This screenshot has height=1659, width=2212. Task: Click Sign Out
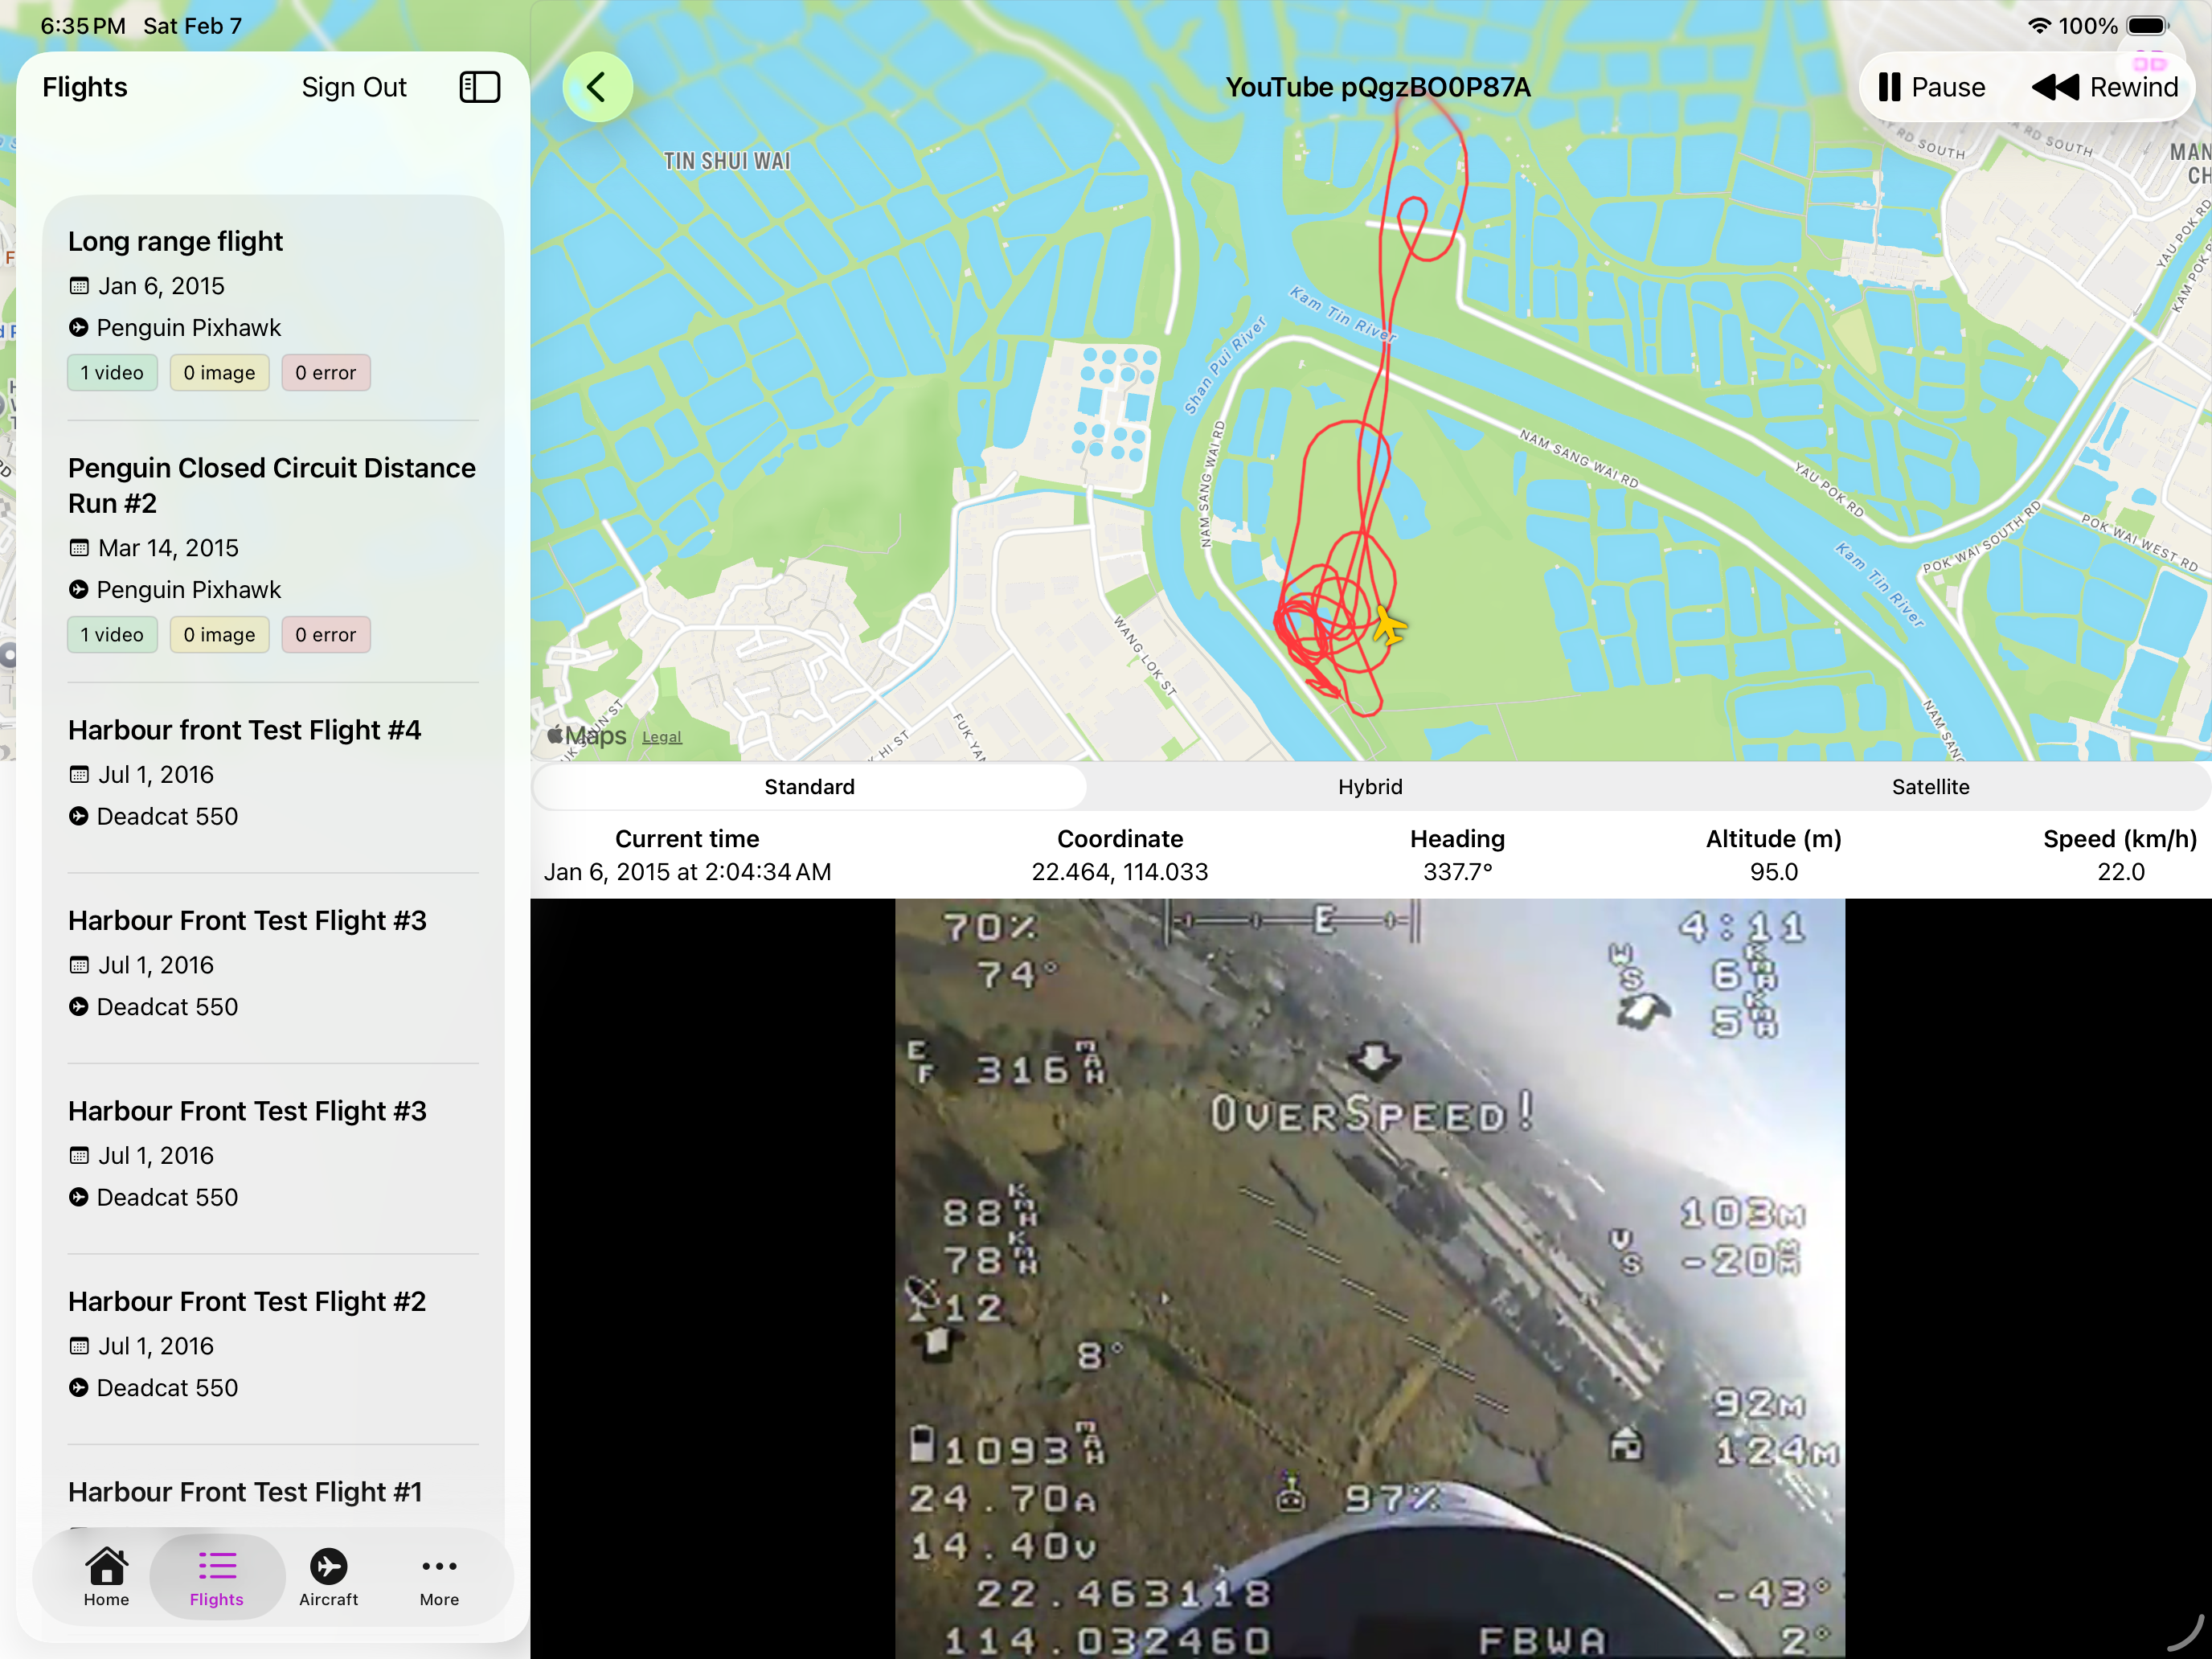354,87
